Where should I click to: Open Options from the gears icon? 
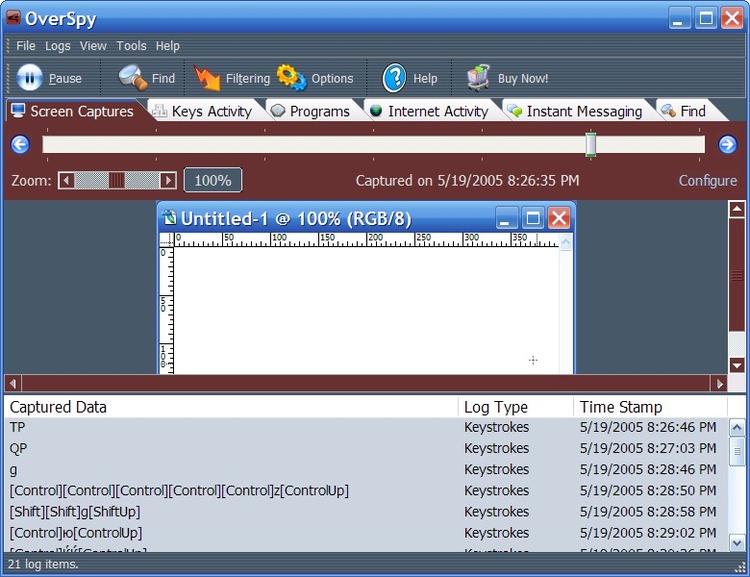click(291, 78)
